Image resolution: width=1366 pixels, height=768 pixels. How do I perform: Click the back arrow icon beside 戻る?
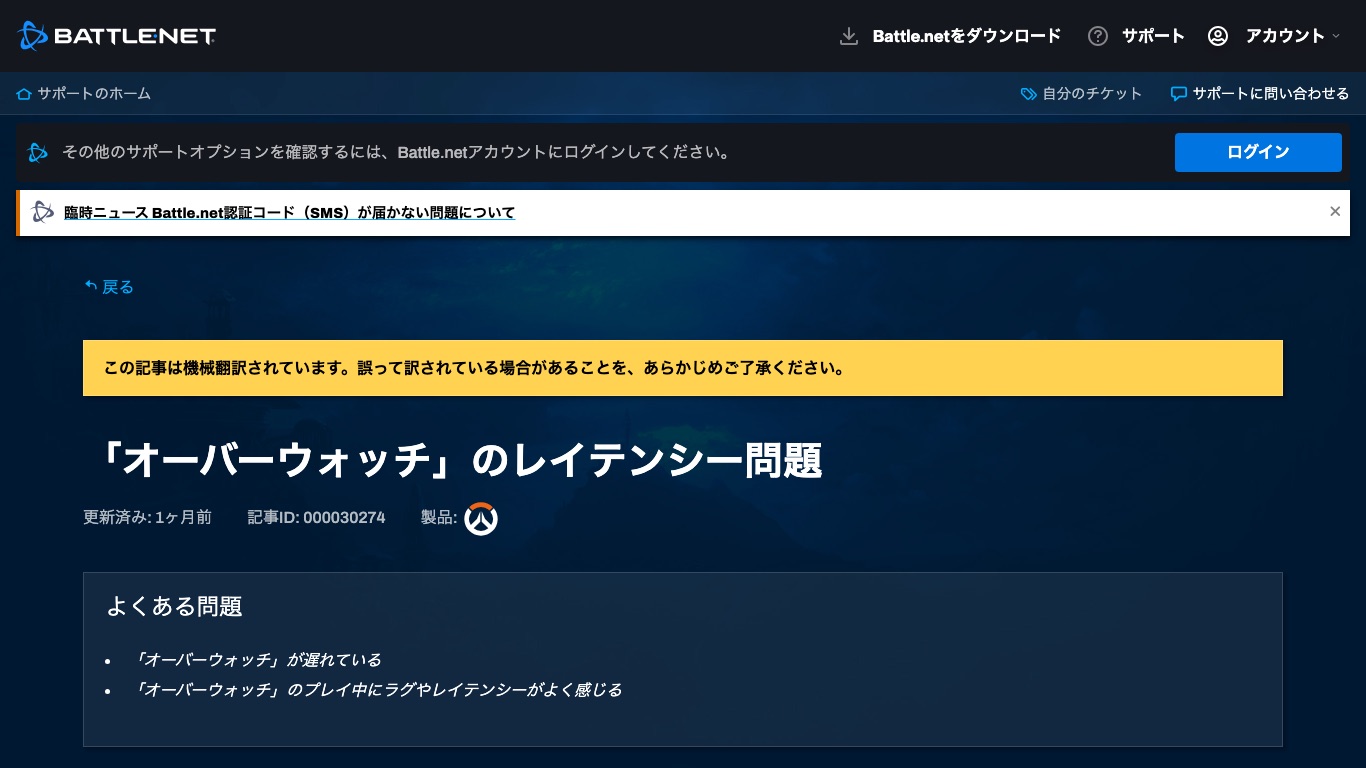pyautogui.click(x=91, y=286)
